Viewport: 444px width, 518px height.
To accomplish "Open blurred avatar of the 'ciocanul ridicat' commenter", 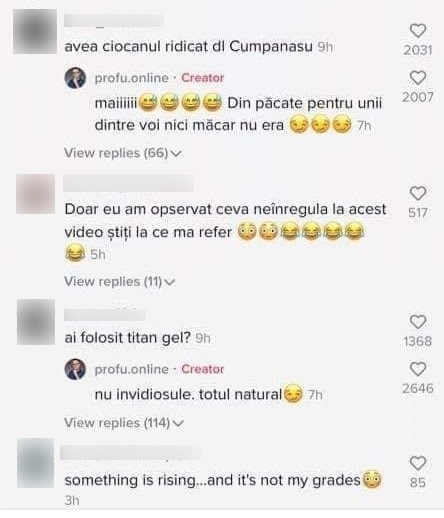I will point(35,31).
